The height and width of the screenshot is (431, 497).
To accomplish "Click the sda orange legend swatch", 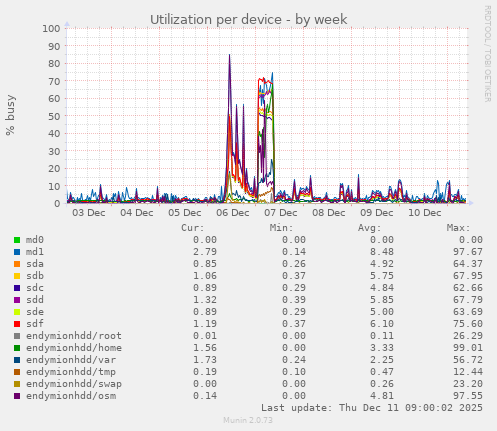I will click(x=17, y=264).
